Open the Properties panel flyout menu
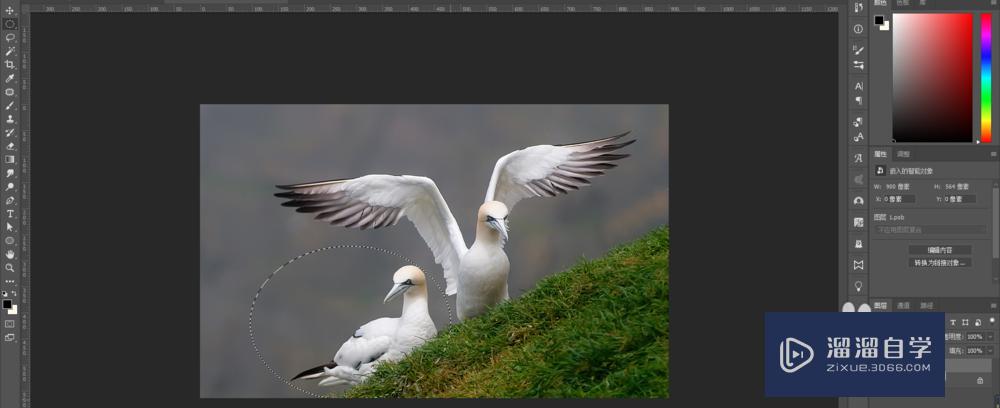This screenshot has width=1000, height=408. (x=994, y=154)
